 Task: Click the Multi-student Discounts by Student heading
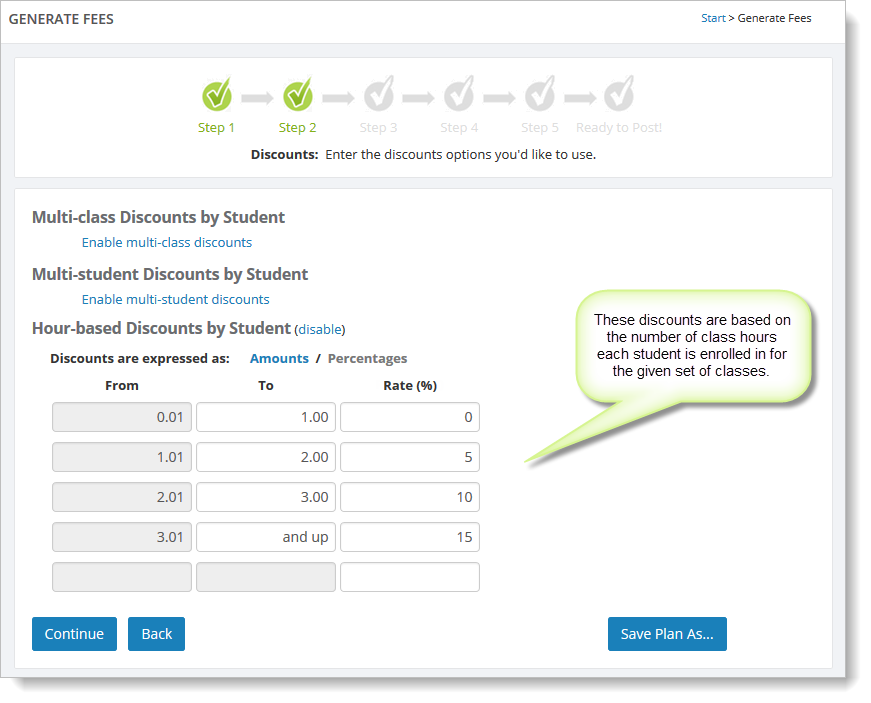click(x=170, y=274)
